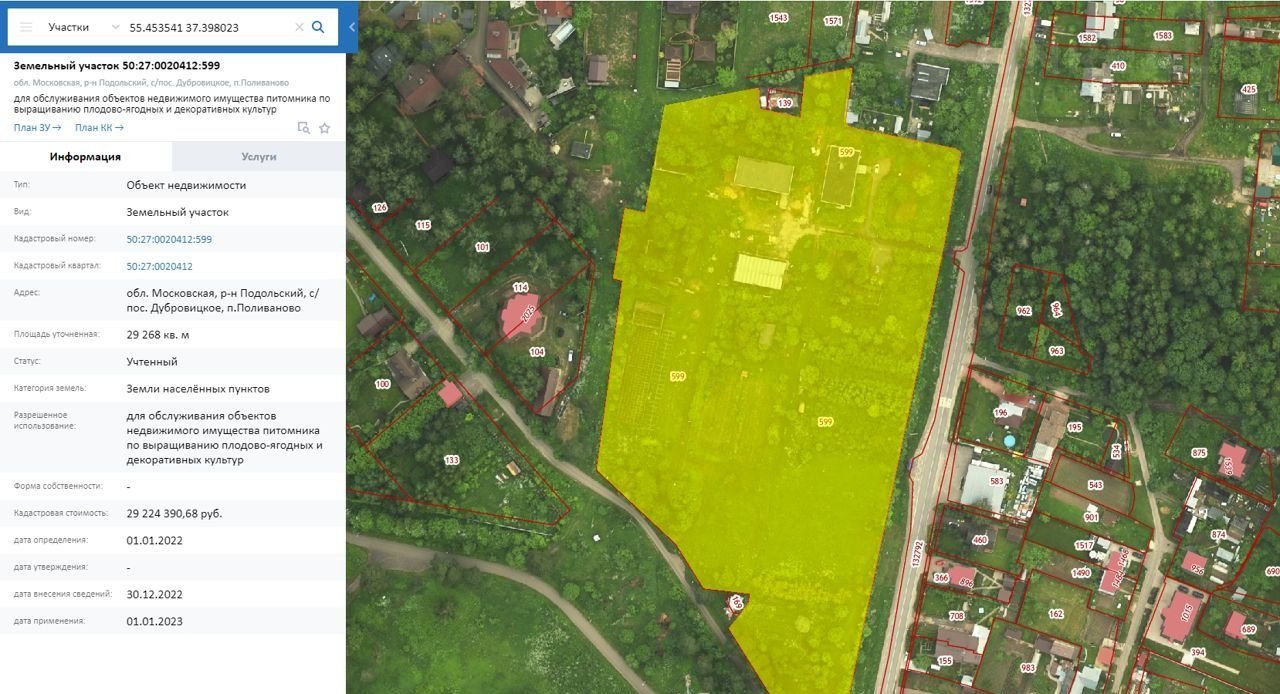Switch to the Услуги tab

pos(259,157)
